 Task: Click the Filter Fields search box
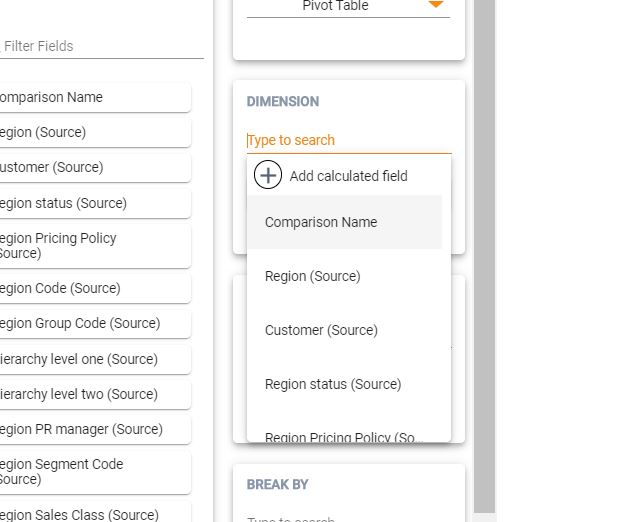pyautogui.click(x=100, y=46)
